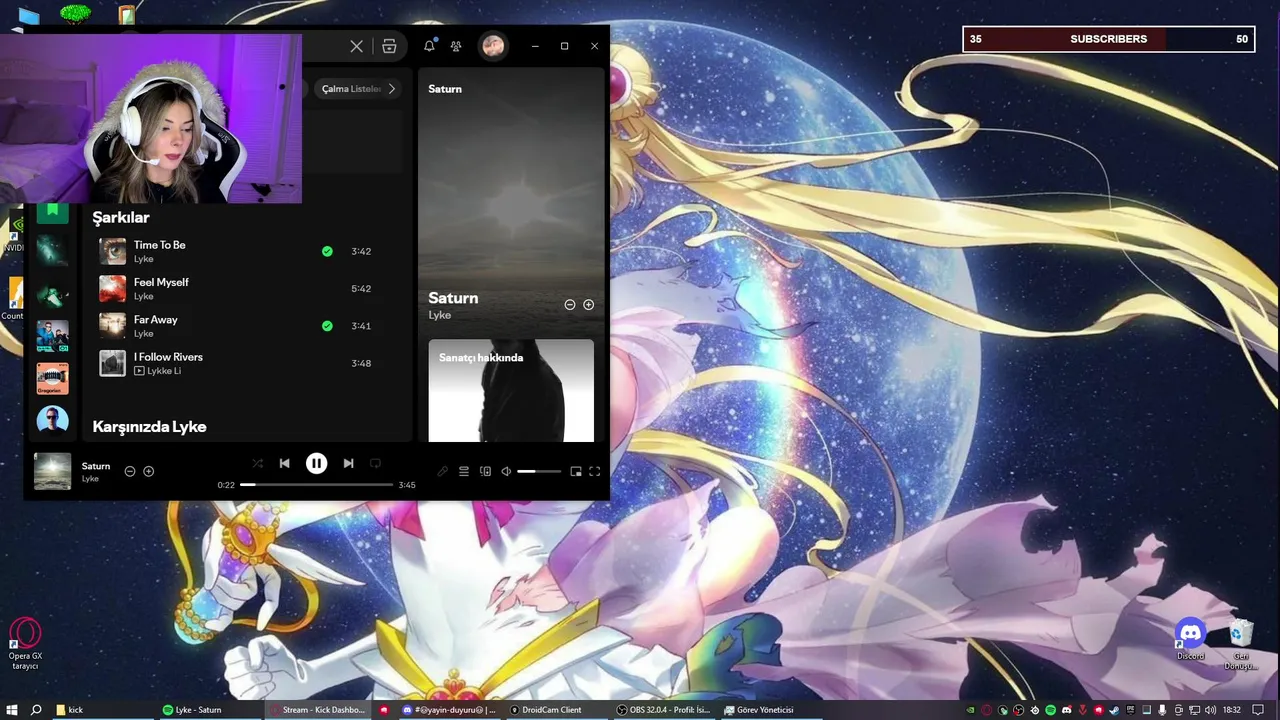Mute Spotify with the speaker icon

tap(506, 471)
